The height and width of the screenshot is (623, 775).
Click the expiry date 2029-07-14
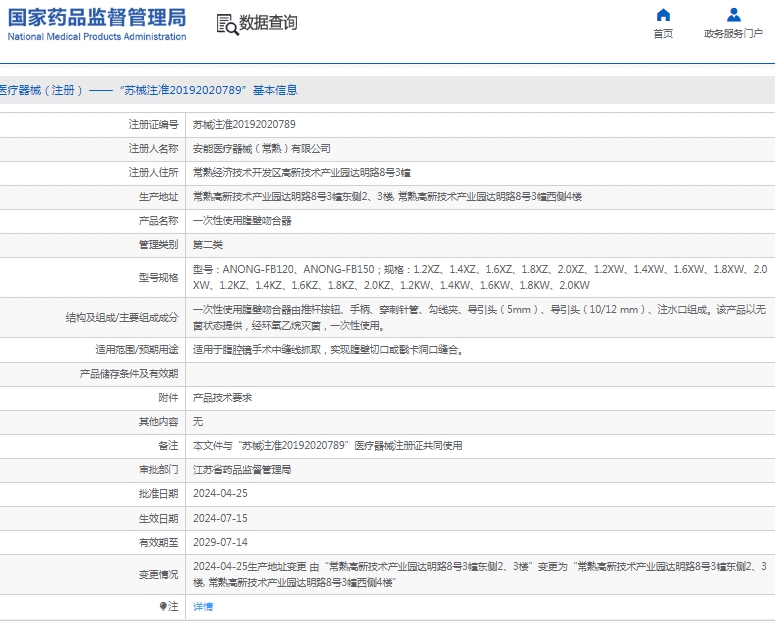coord(220,542)
